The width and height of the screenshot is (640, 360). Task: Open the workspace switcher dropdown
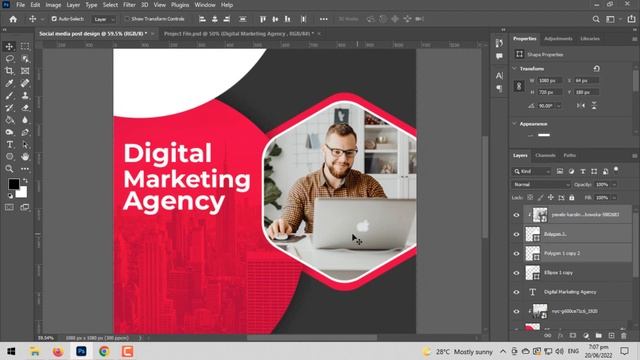point(612,19)
